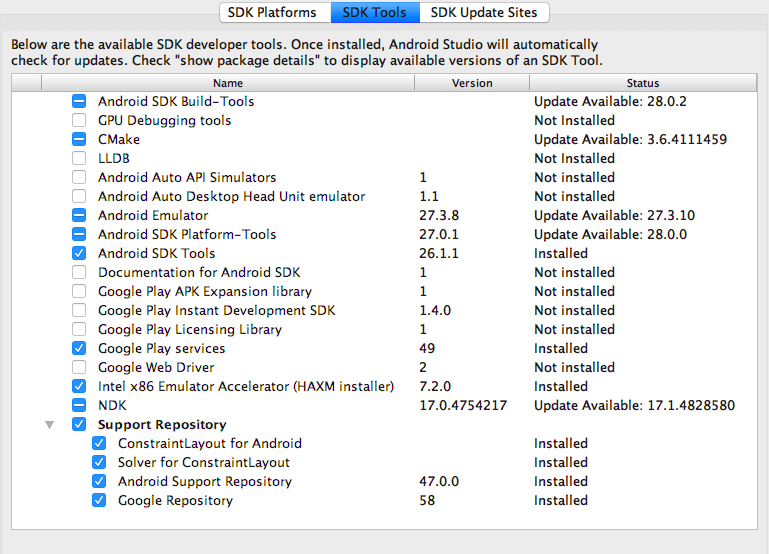Sort by the Name column header
769x554 pixels.
tap(228, 83)
